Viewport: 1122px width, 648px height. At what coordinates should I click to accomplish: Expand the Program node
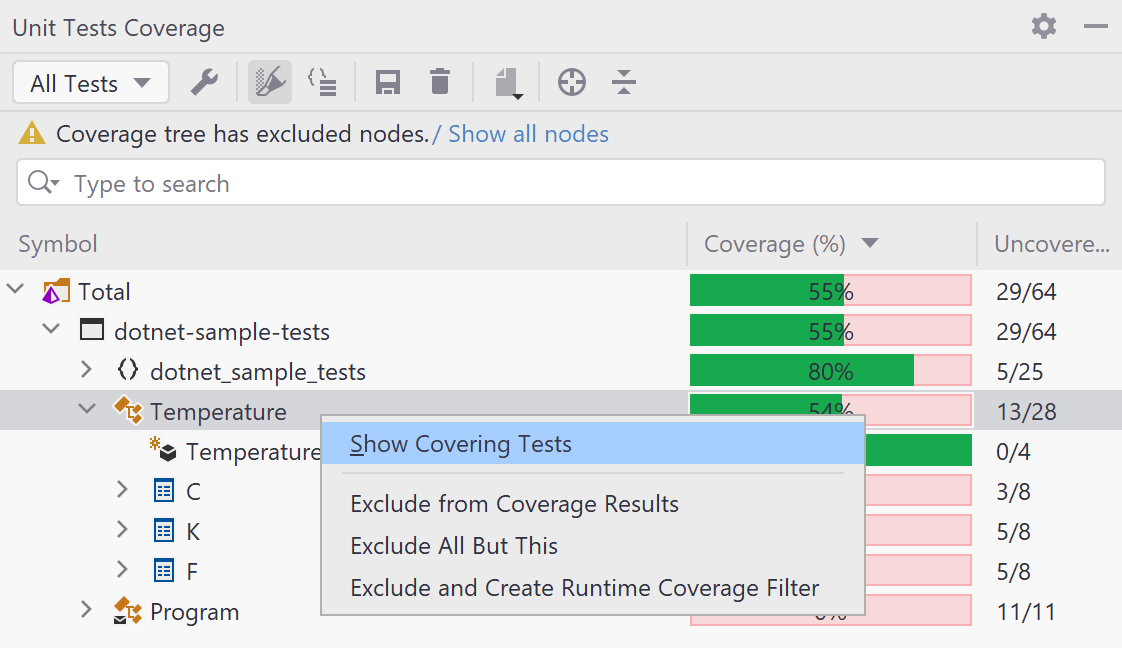click(x=87, y=611)
